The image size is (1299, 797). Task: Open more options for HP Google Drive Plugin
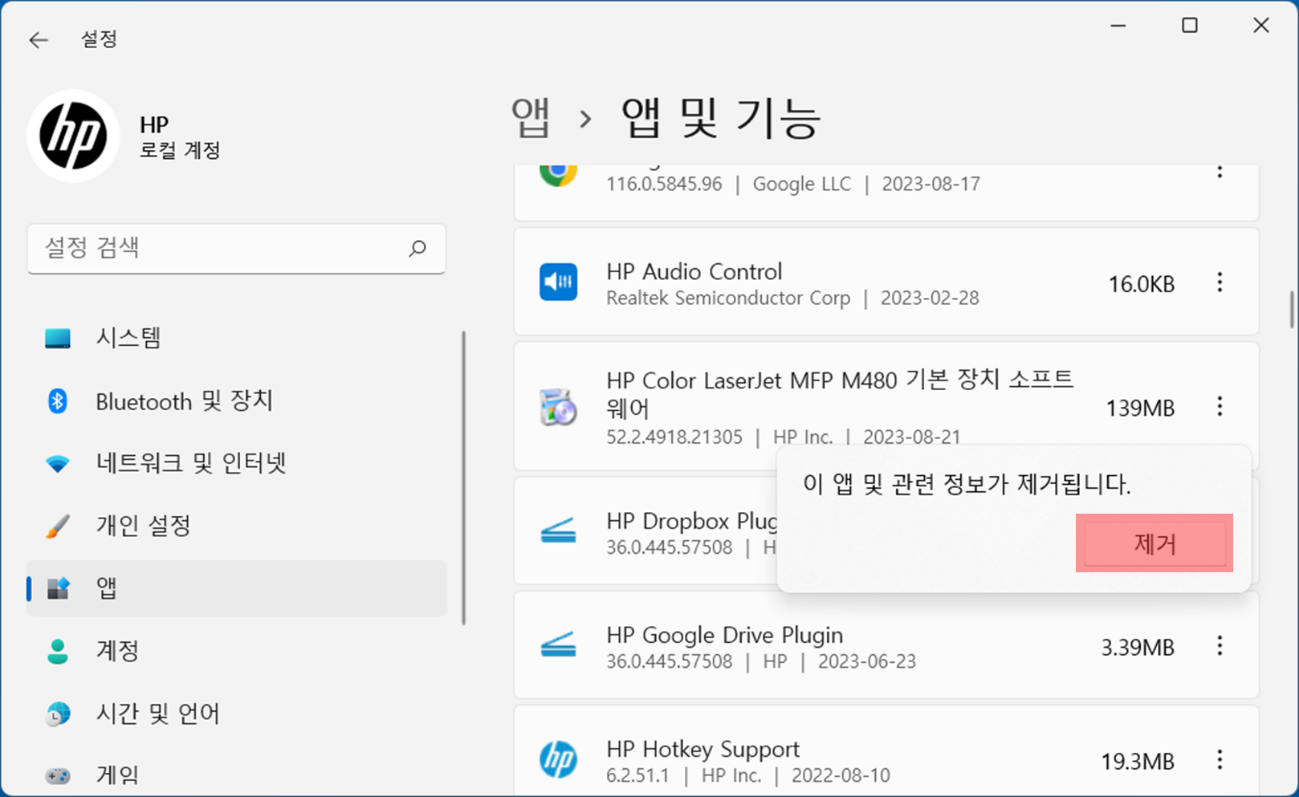1219,646
